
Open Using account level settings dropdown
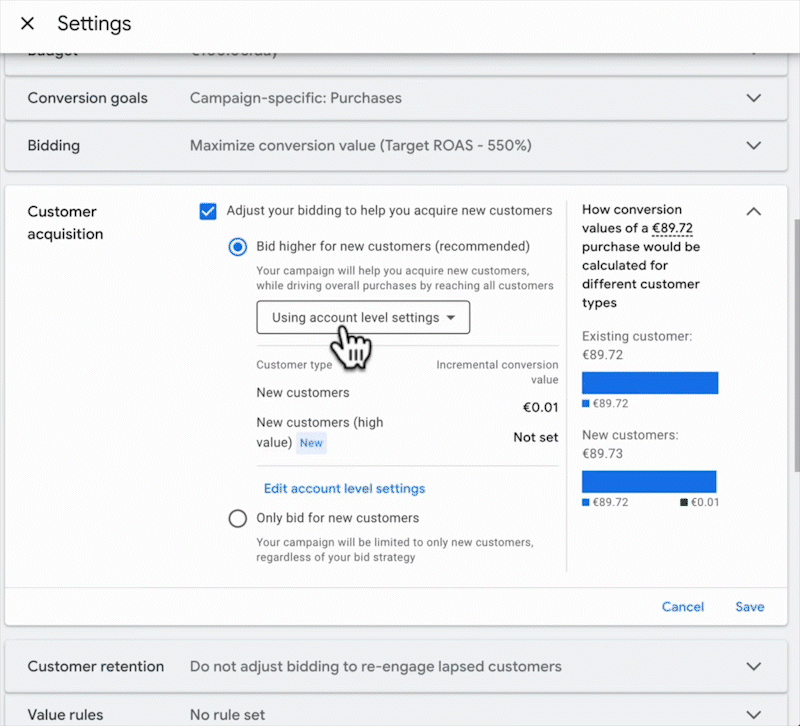tap(363, 318)
